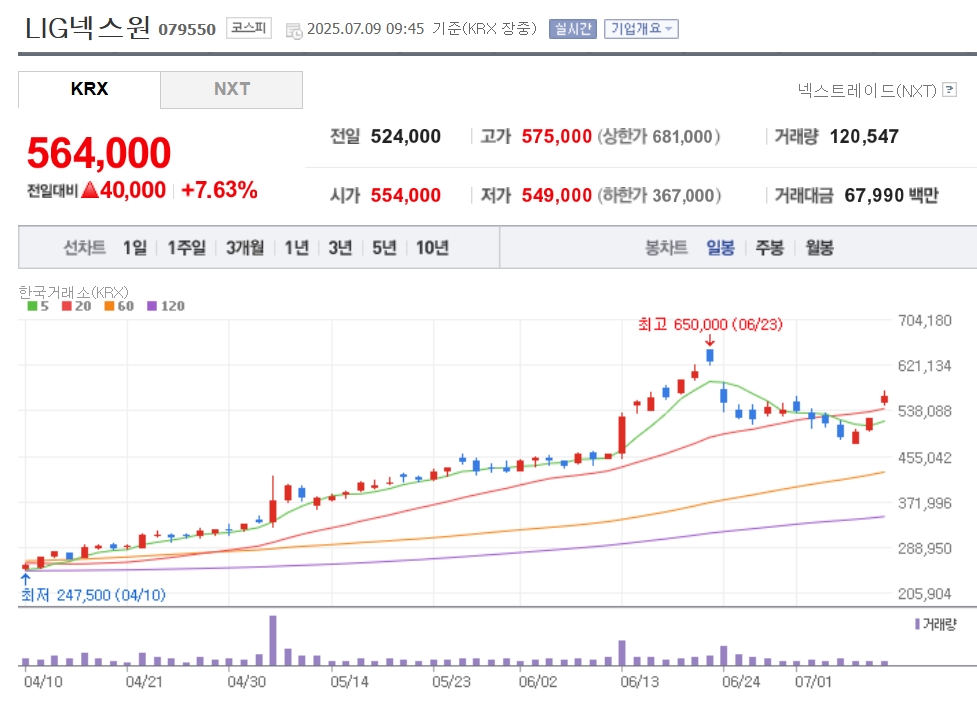This screenshot has width=977, height=702.
Task: Click the 코스피 market badge
Action: point(249,28)
